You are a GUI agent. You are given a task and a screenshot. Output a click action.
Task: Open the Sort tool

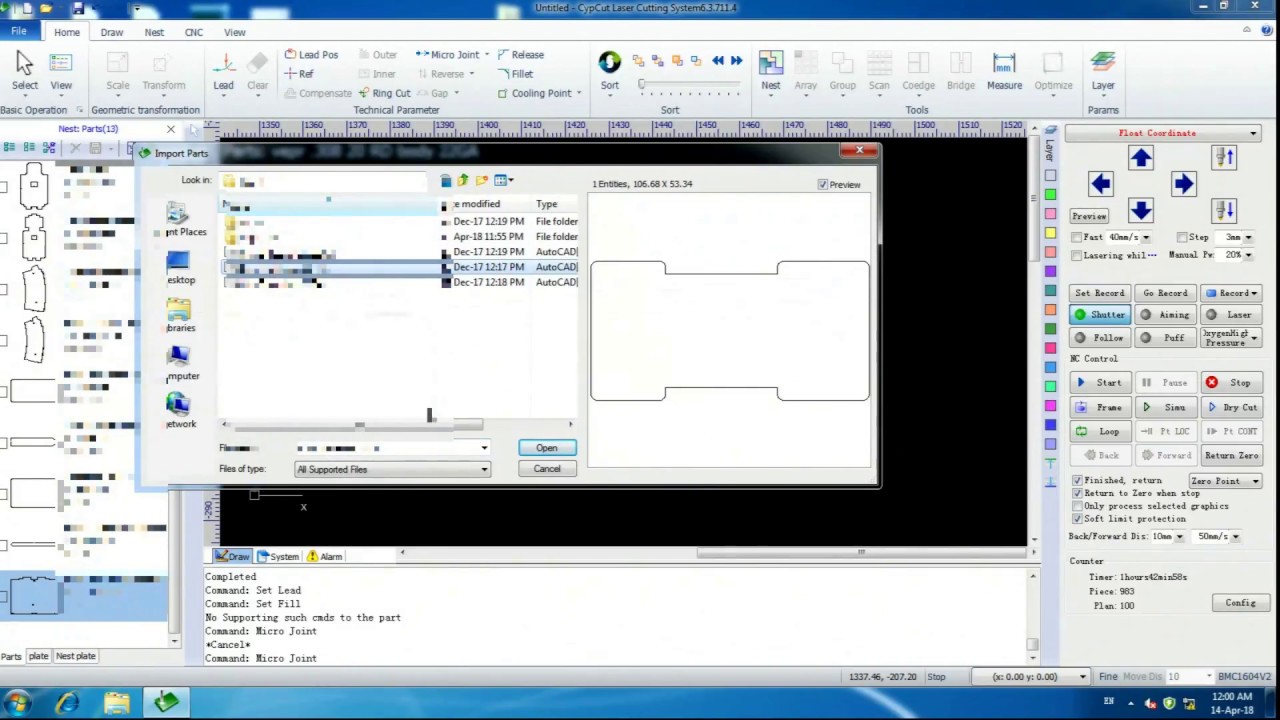point(610,71)
